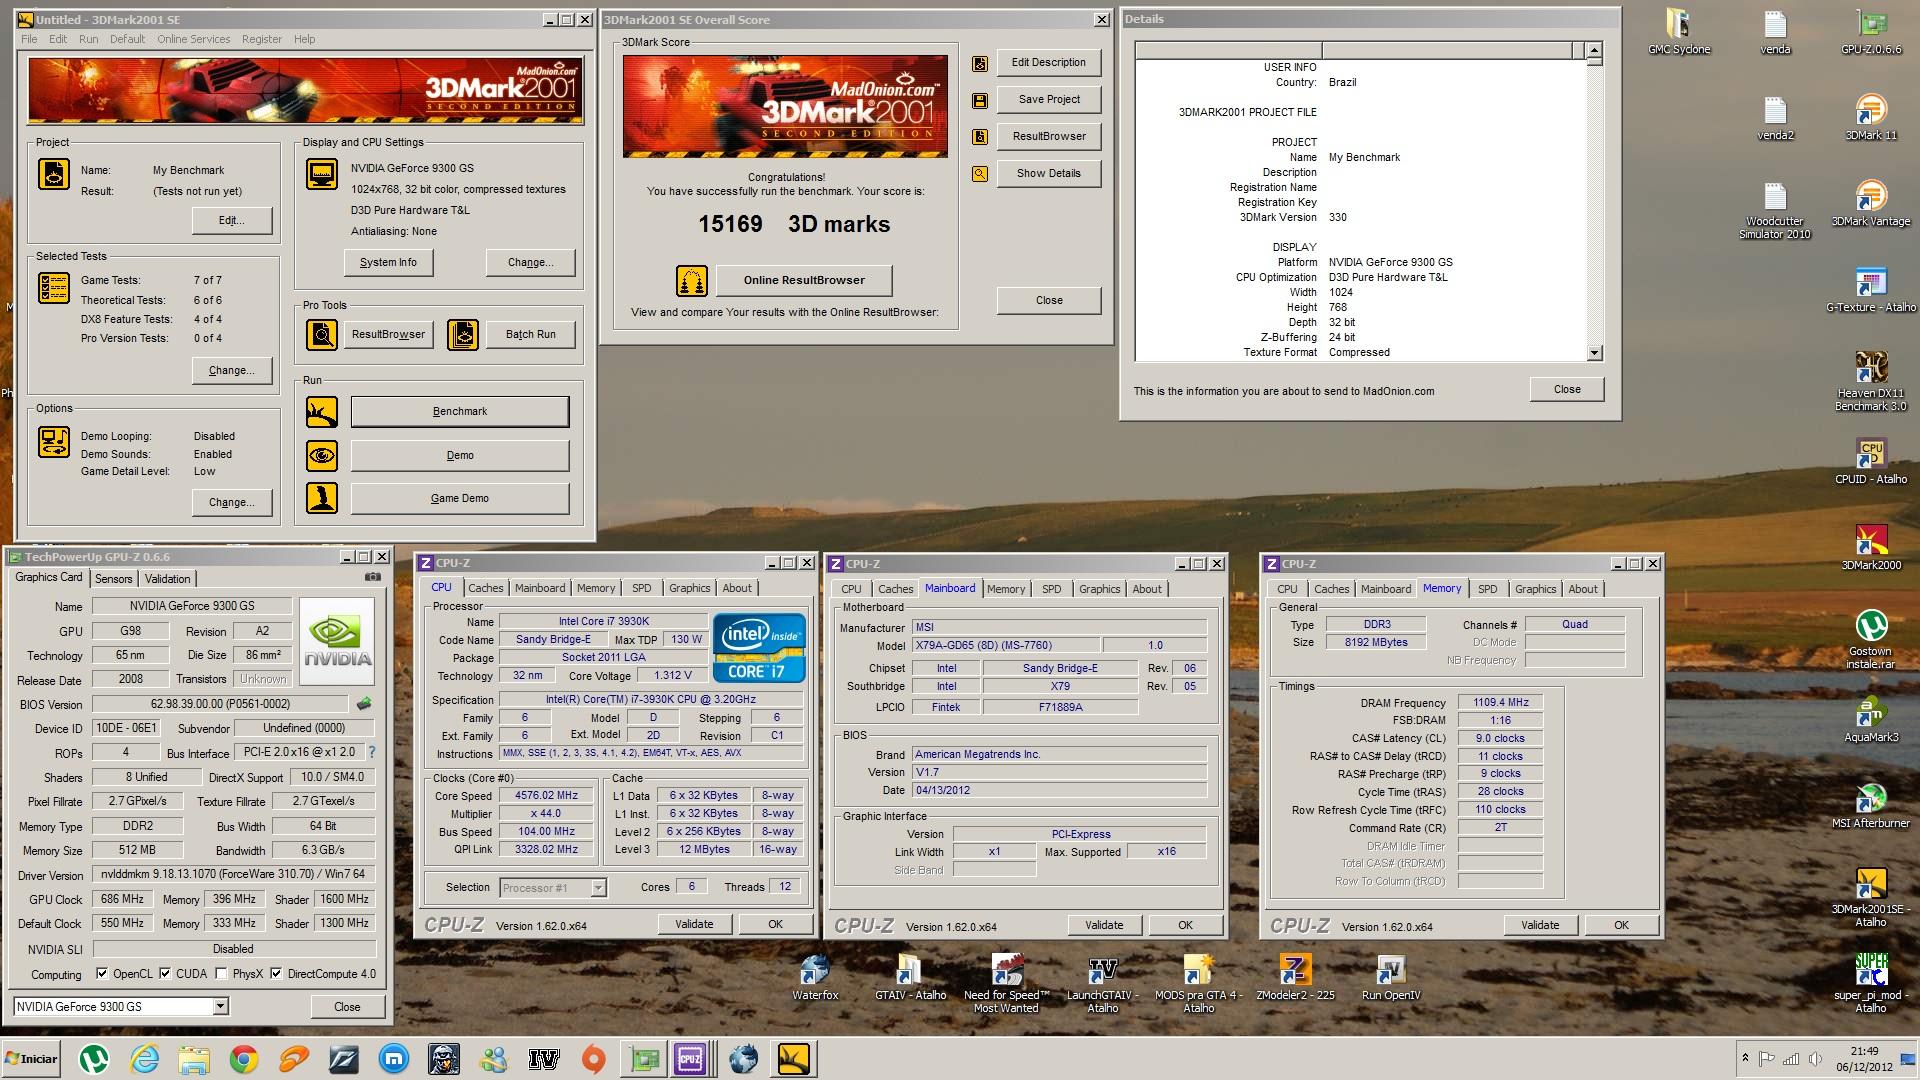Image resolution: width=1920 pixels, height=1080 pixels.
Task: Open the ZModeler2 - 225 desktop icon
Action: [x=1295, y=977]
